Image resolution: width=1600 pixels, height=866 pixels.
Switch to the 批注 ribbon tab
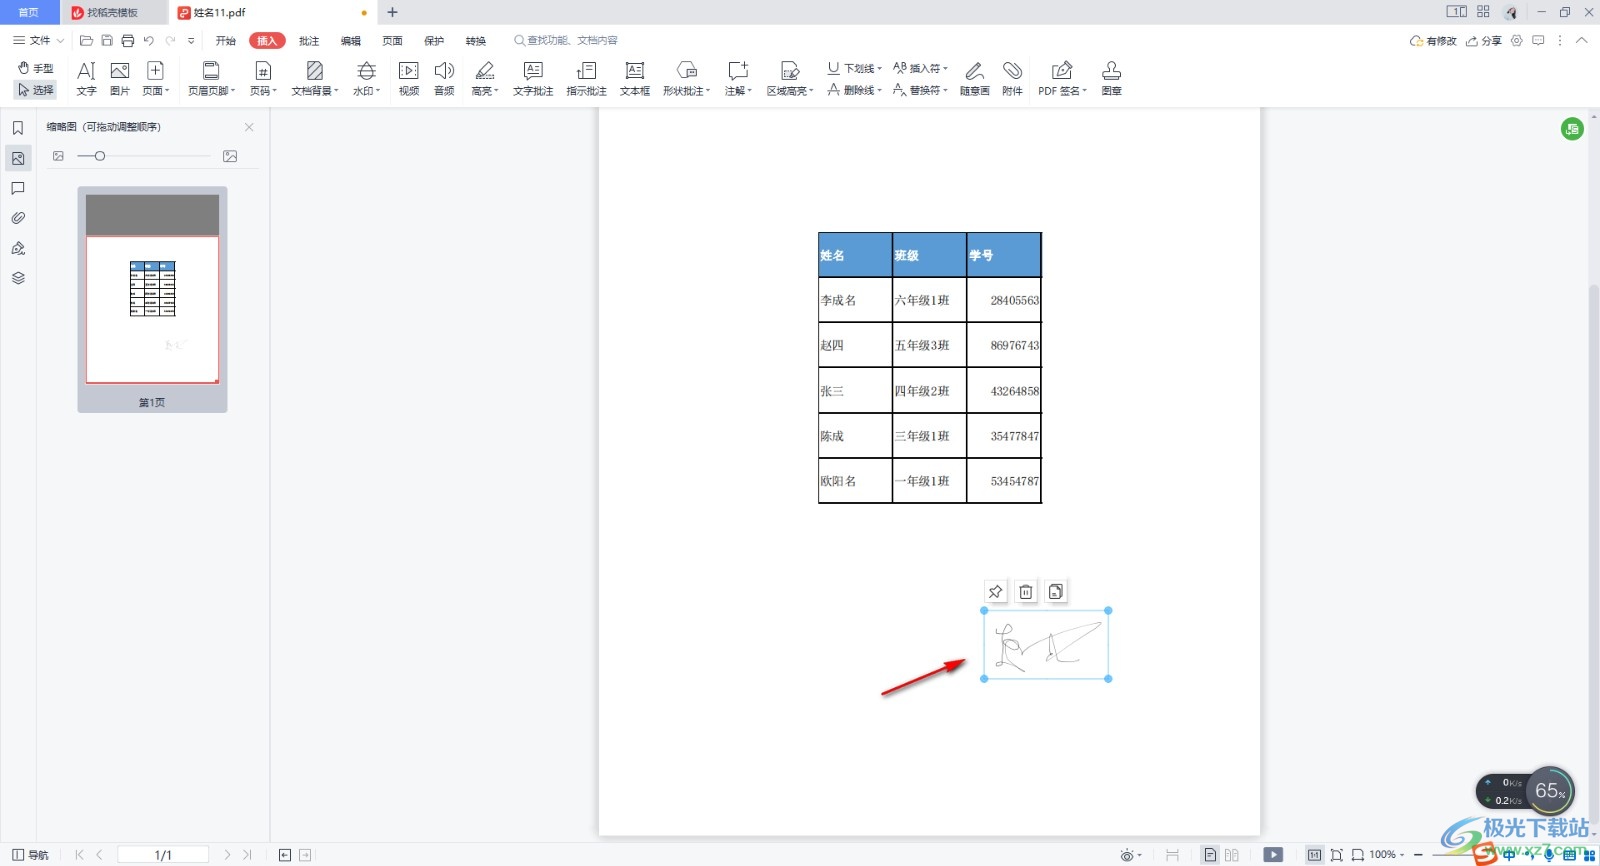pos(309,41)
